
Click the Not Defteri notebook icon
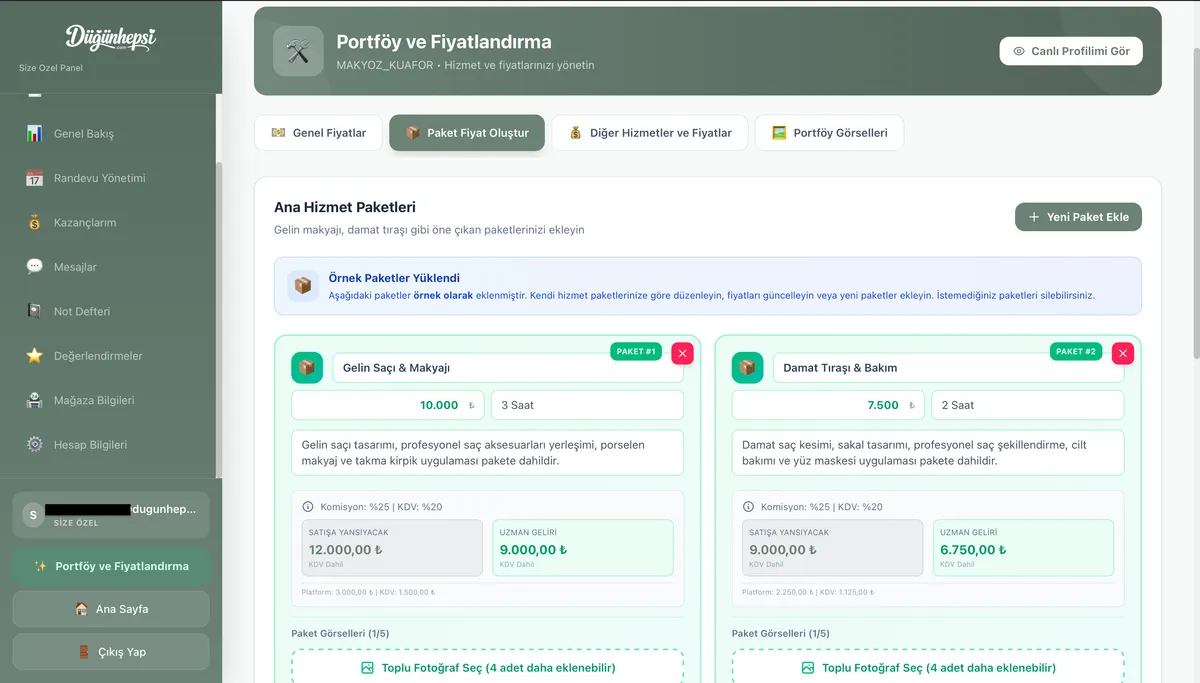pyautogui.click(x=34, y=311)
